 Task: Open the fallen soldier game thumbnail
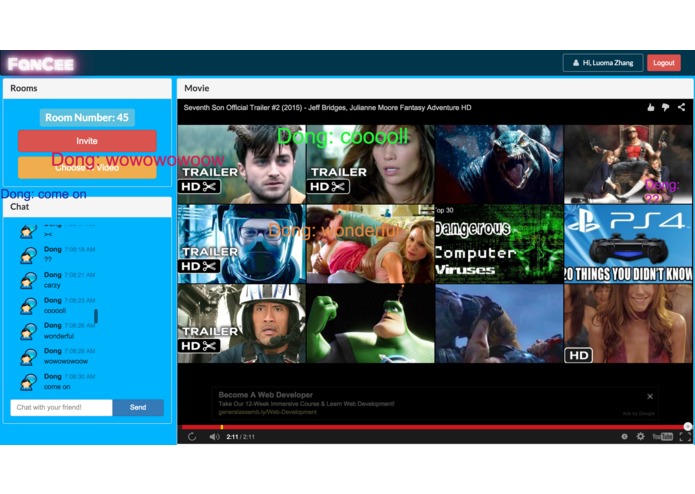[499, 324]
